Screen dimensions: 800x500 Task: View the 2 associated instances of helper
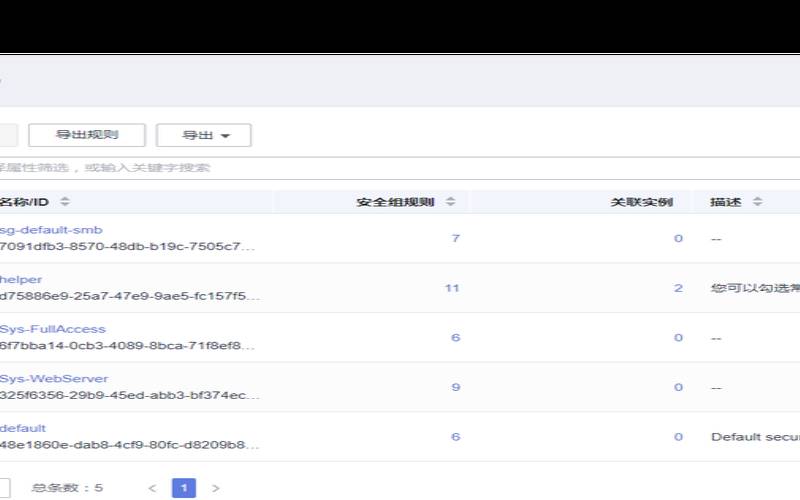tap(678, 288)
